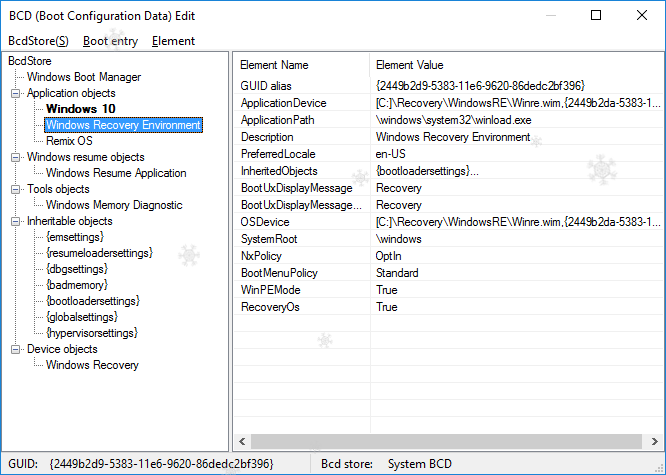Select the SystemRoot element row

449,239
